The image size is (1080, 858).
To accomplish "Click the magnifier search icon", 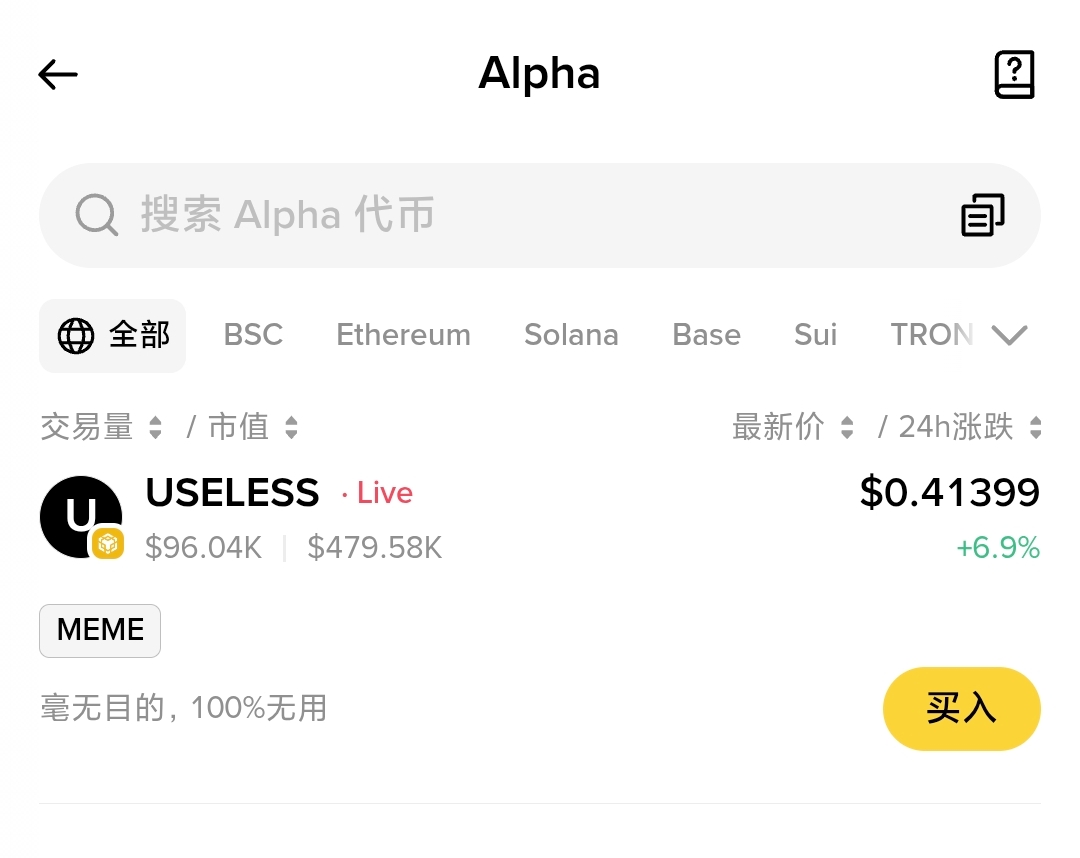I will (x=97, y=215).
